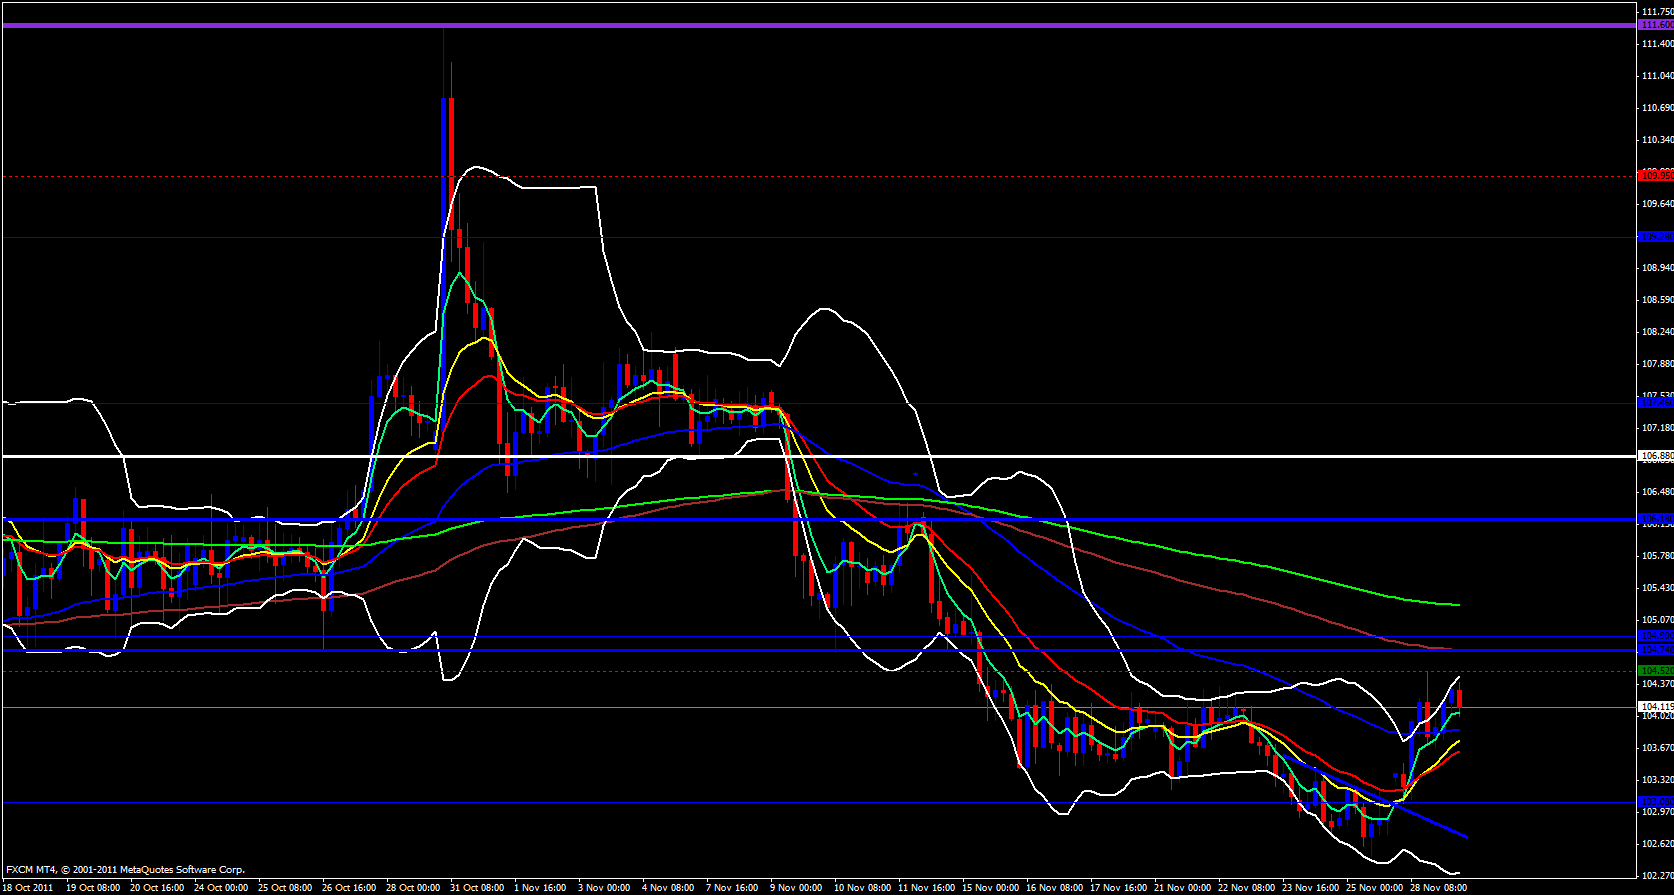
Task: Click the 21 Nov 00:00 time label
Action: [1183, 888]
